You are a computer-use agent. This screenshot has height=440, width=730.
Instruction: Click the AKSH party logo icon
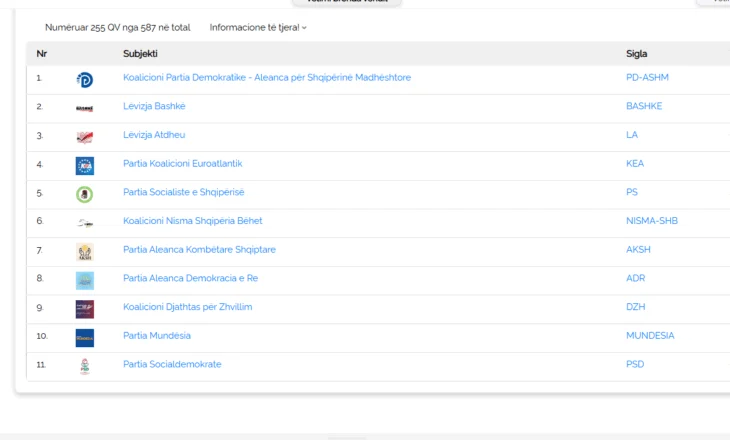pyautogui.click(x=85, y=252)
